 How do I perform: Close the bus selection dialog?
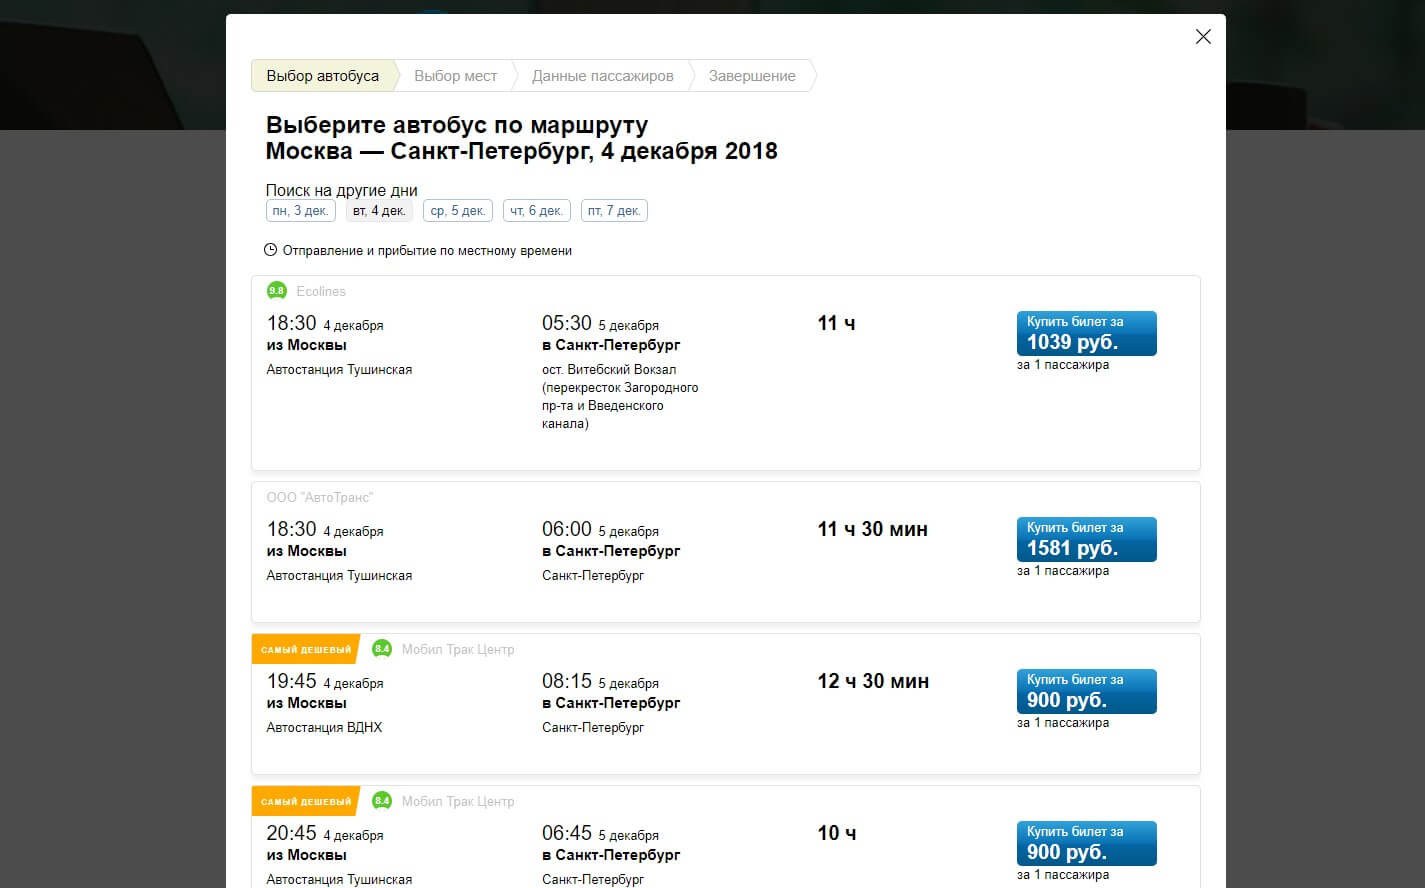1203,37
